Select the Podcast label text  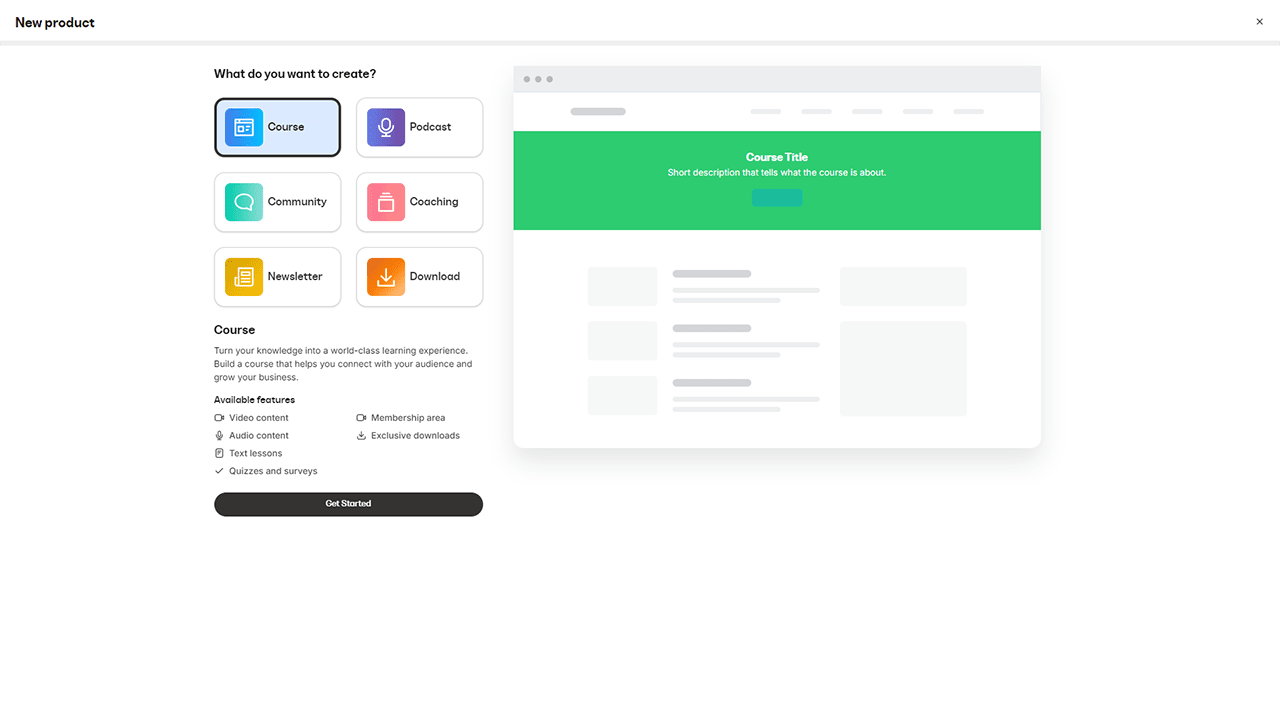(x=430, y=127)
